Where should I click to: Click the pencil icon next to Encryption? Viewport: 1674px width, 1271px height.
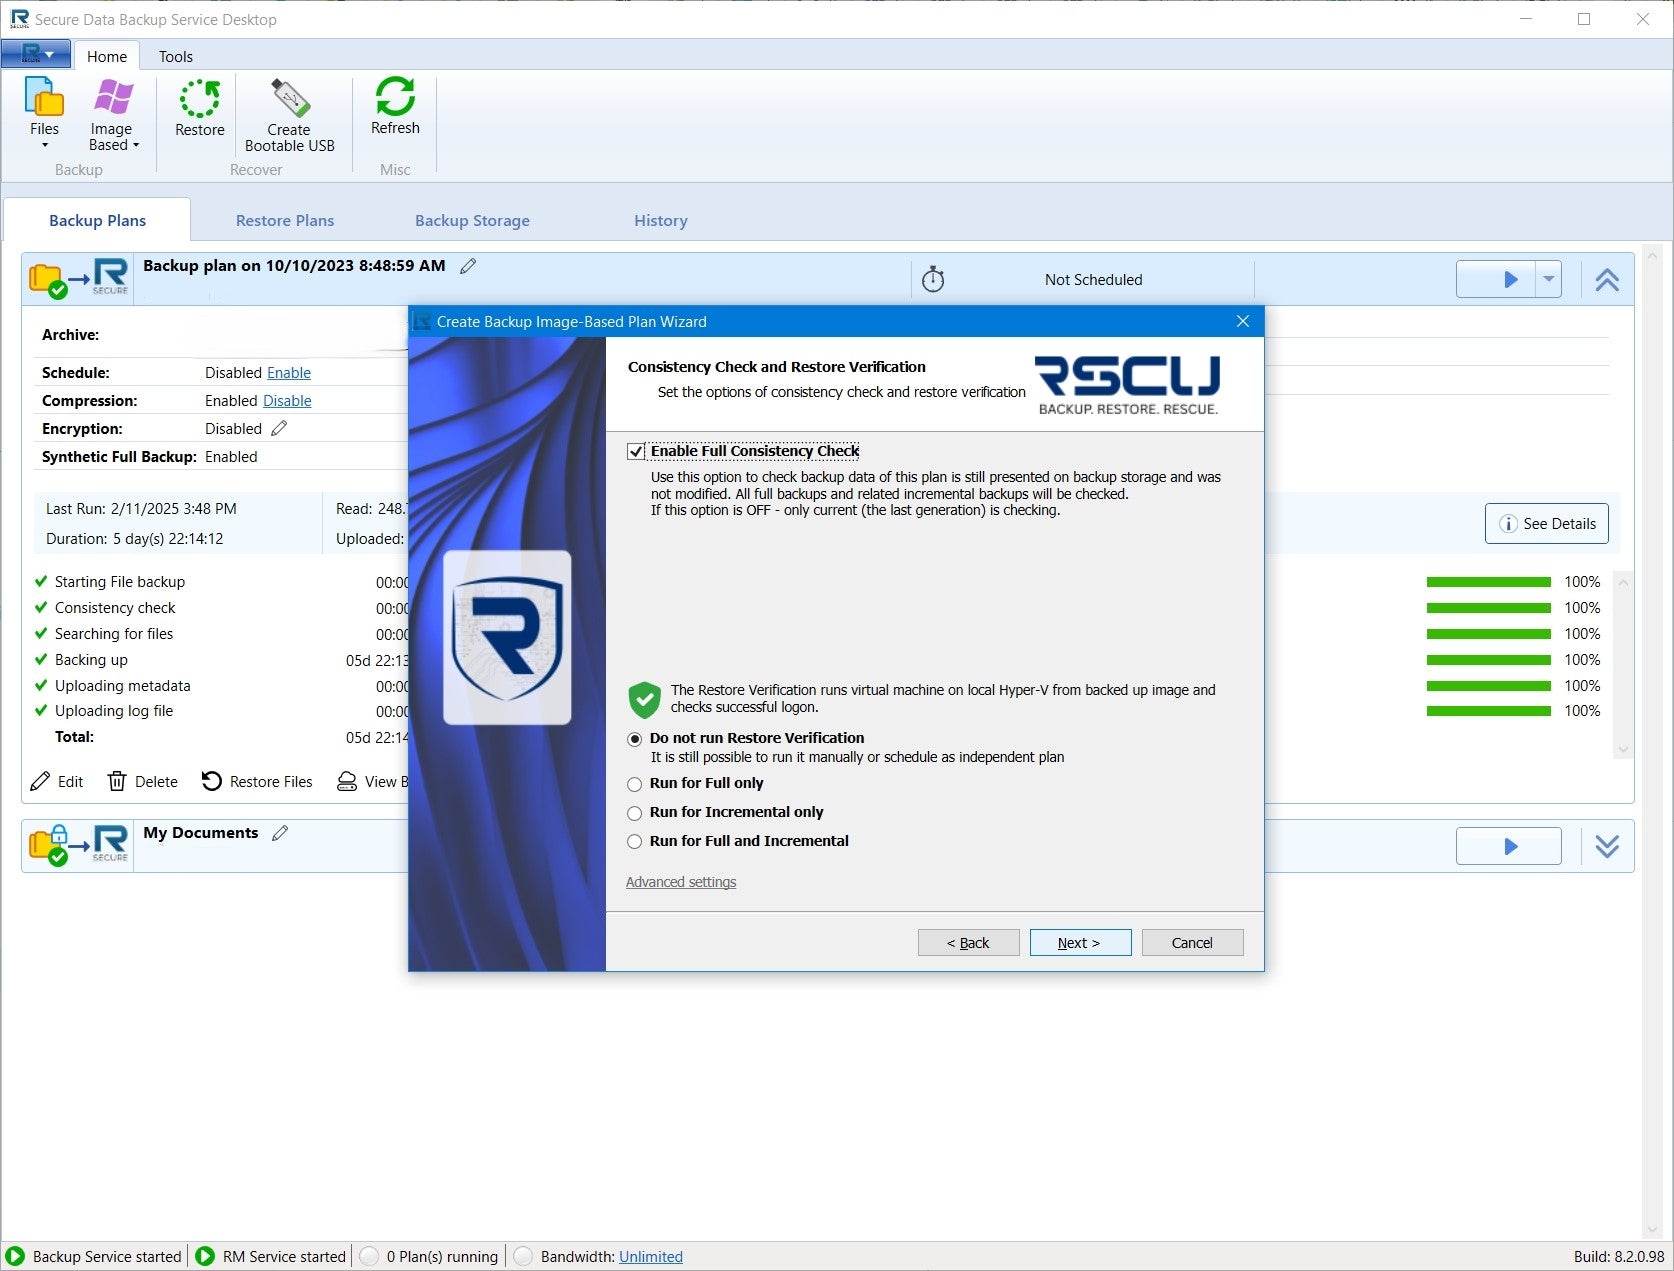click(x=280, y=428)
